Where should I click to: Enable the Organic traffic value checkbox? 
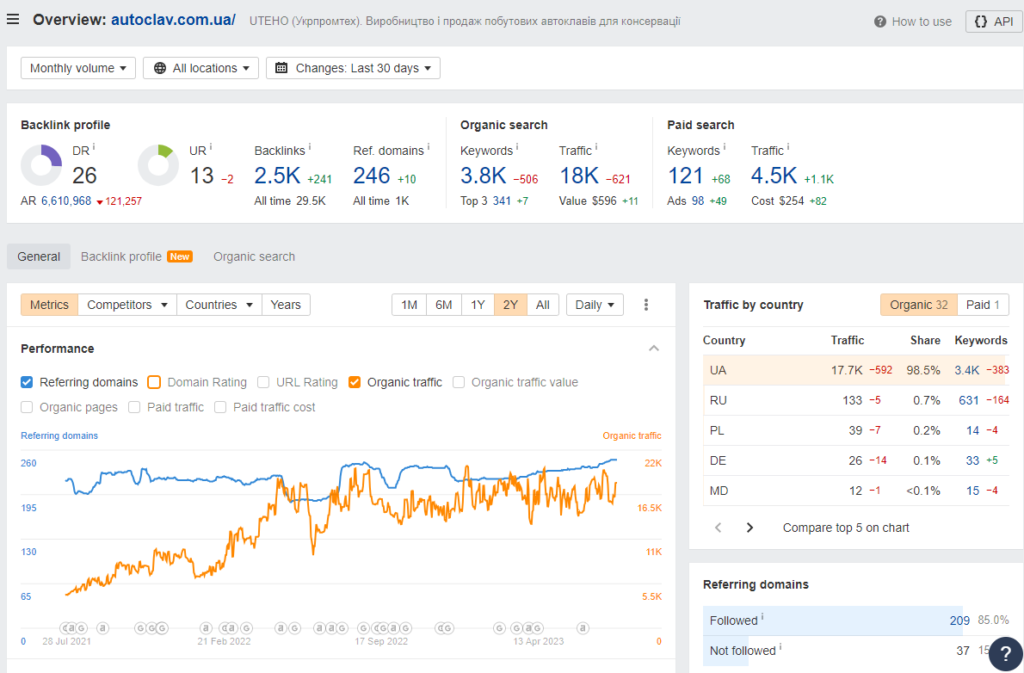pos(458,382)
